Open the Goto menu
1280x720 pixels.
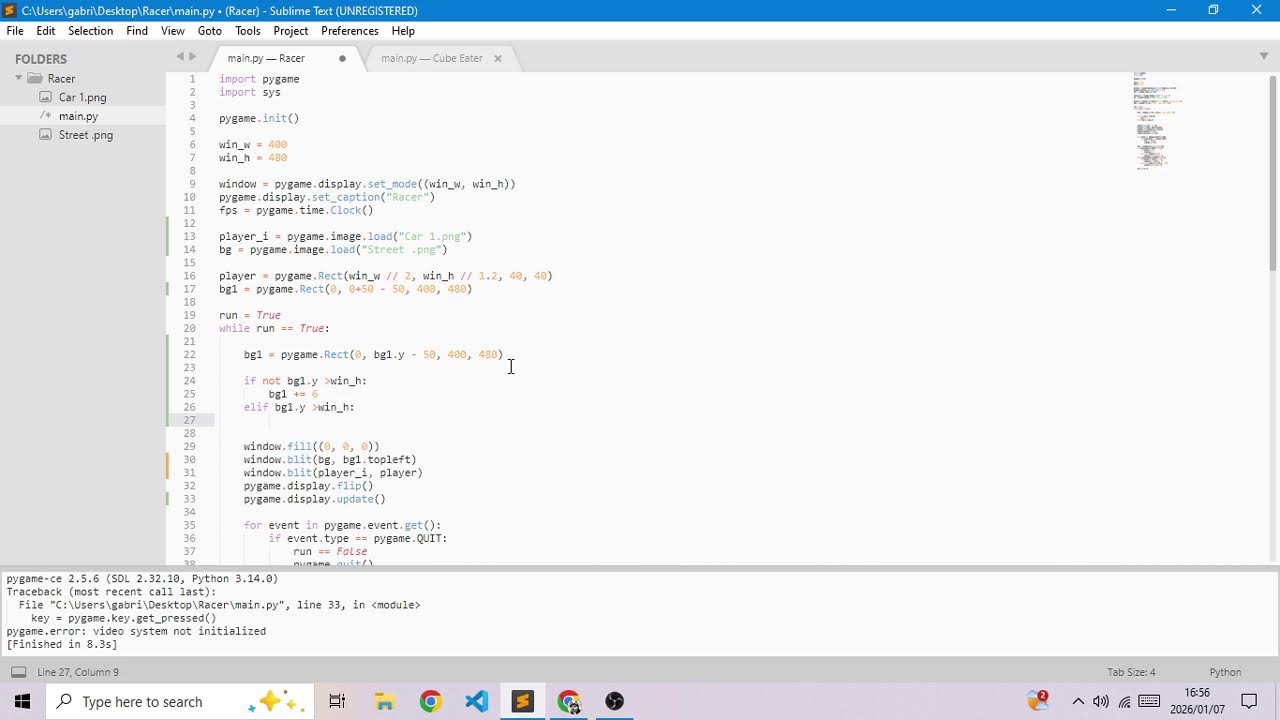coord(210,31)
